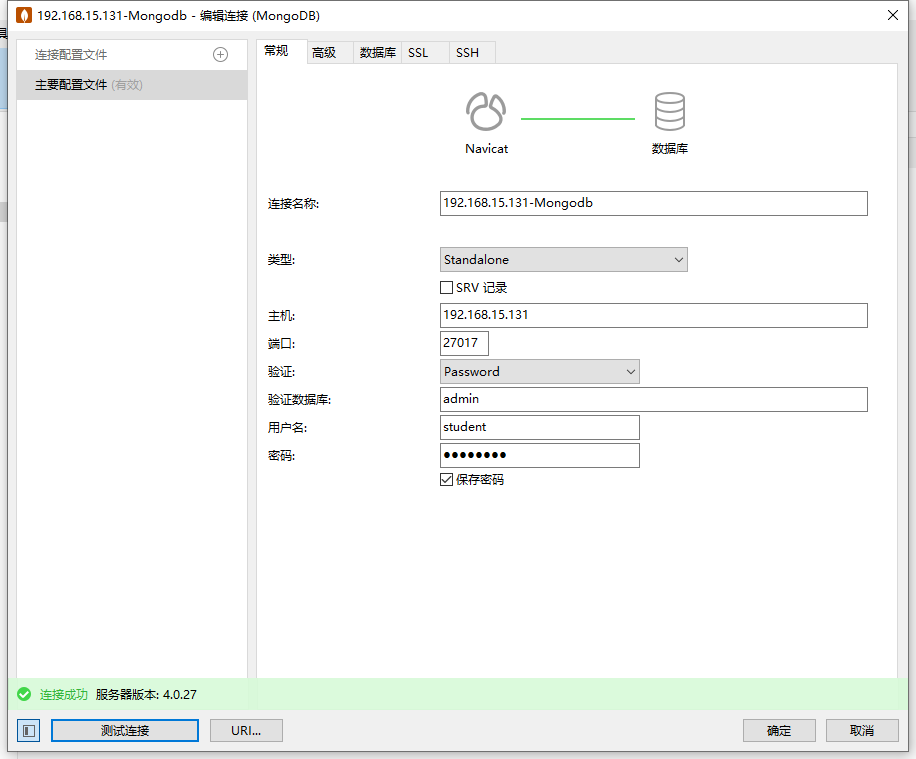Image resolution: width=916 pixels, height=759 pixels.
Task: Click the 连接成功 status text
Action: (64, 695)
